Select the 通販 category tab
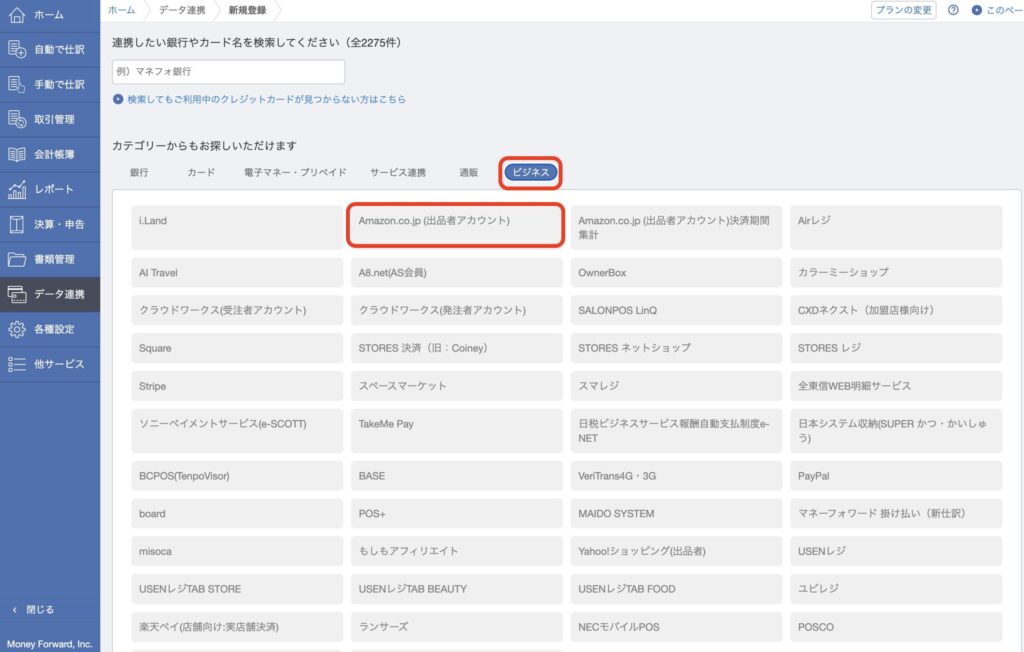This screenshot has height=652, width=1024. click(x=468, y=172)
